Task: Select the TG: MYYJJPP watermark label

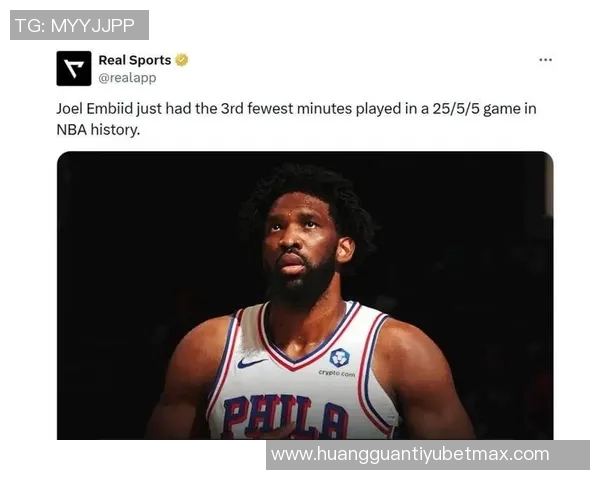Action: tap(79, 25)
